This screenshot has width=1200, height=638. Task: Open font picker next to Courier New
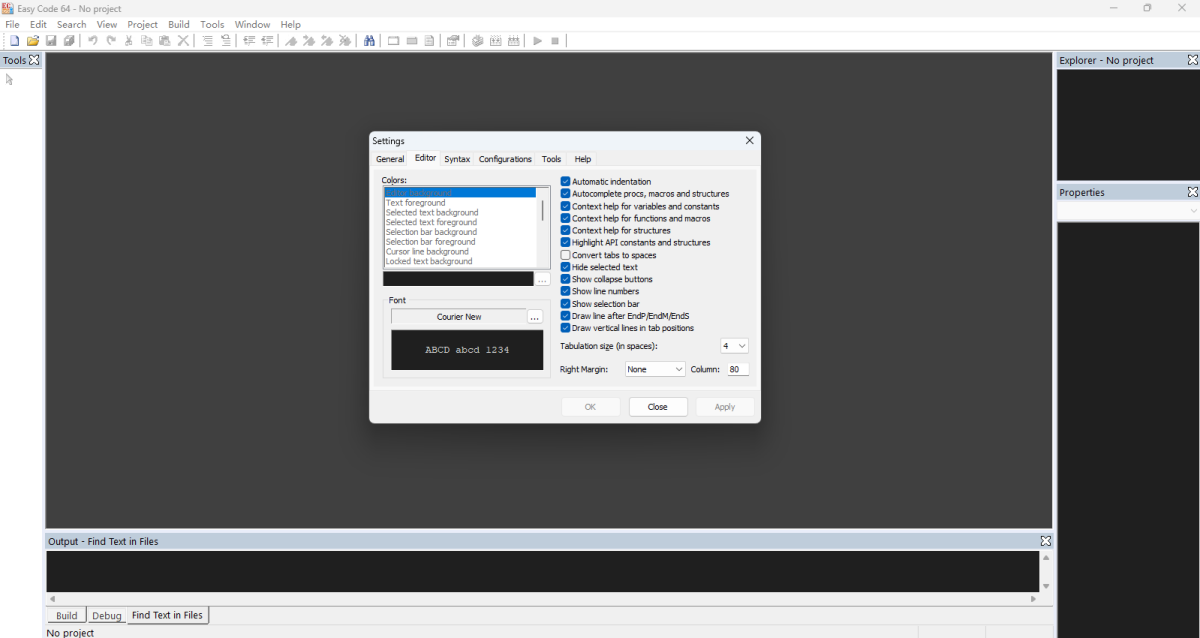point(535,317)
